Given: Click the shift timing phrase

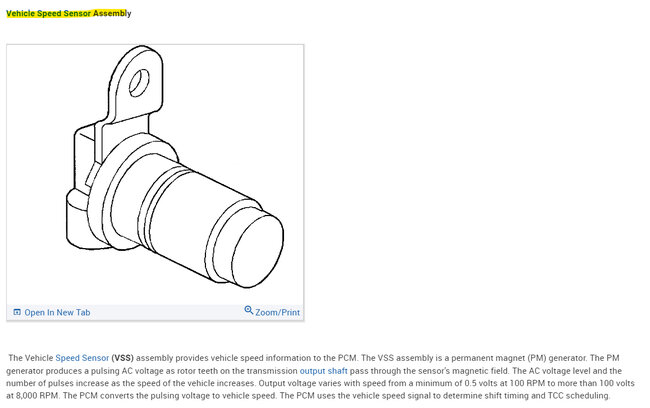Looking at the screenshot, I should pyautogui.click(x=507, y=396).
